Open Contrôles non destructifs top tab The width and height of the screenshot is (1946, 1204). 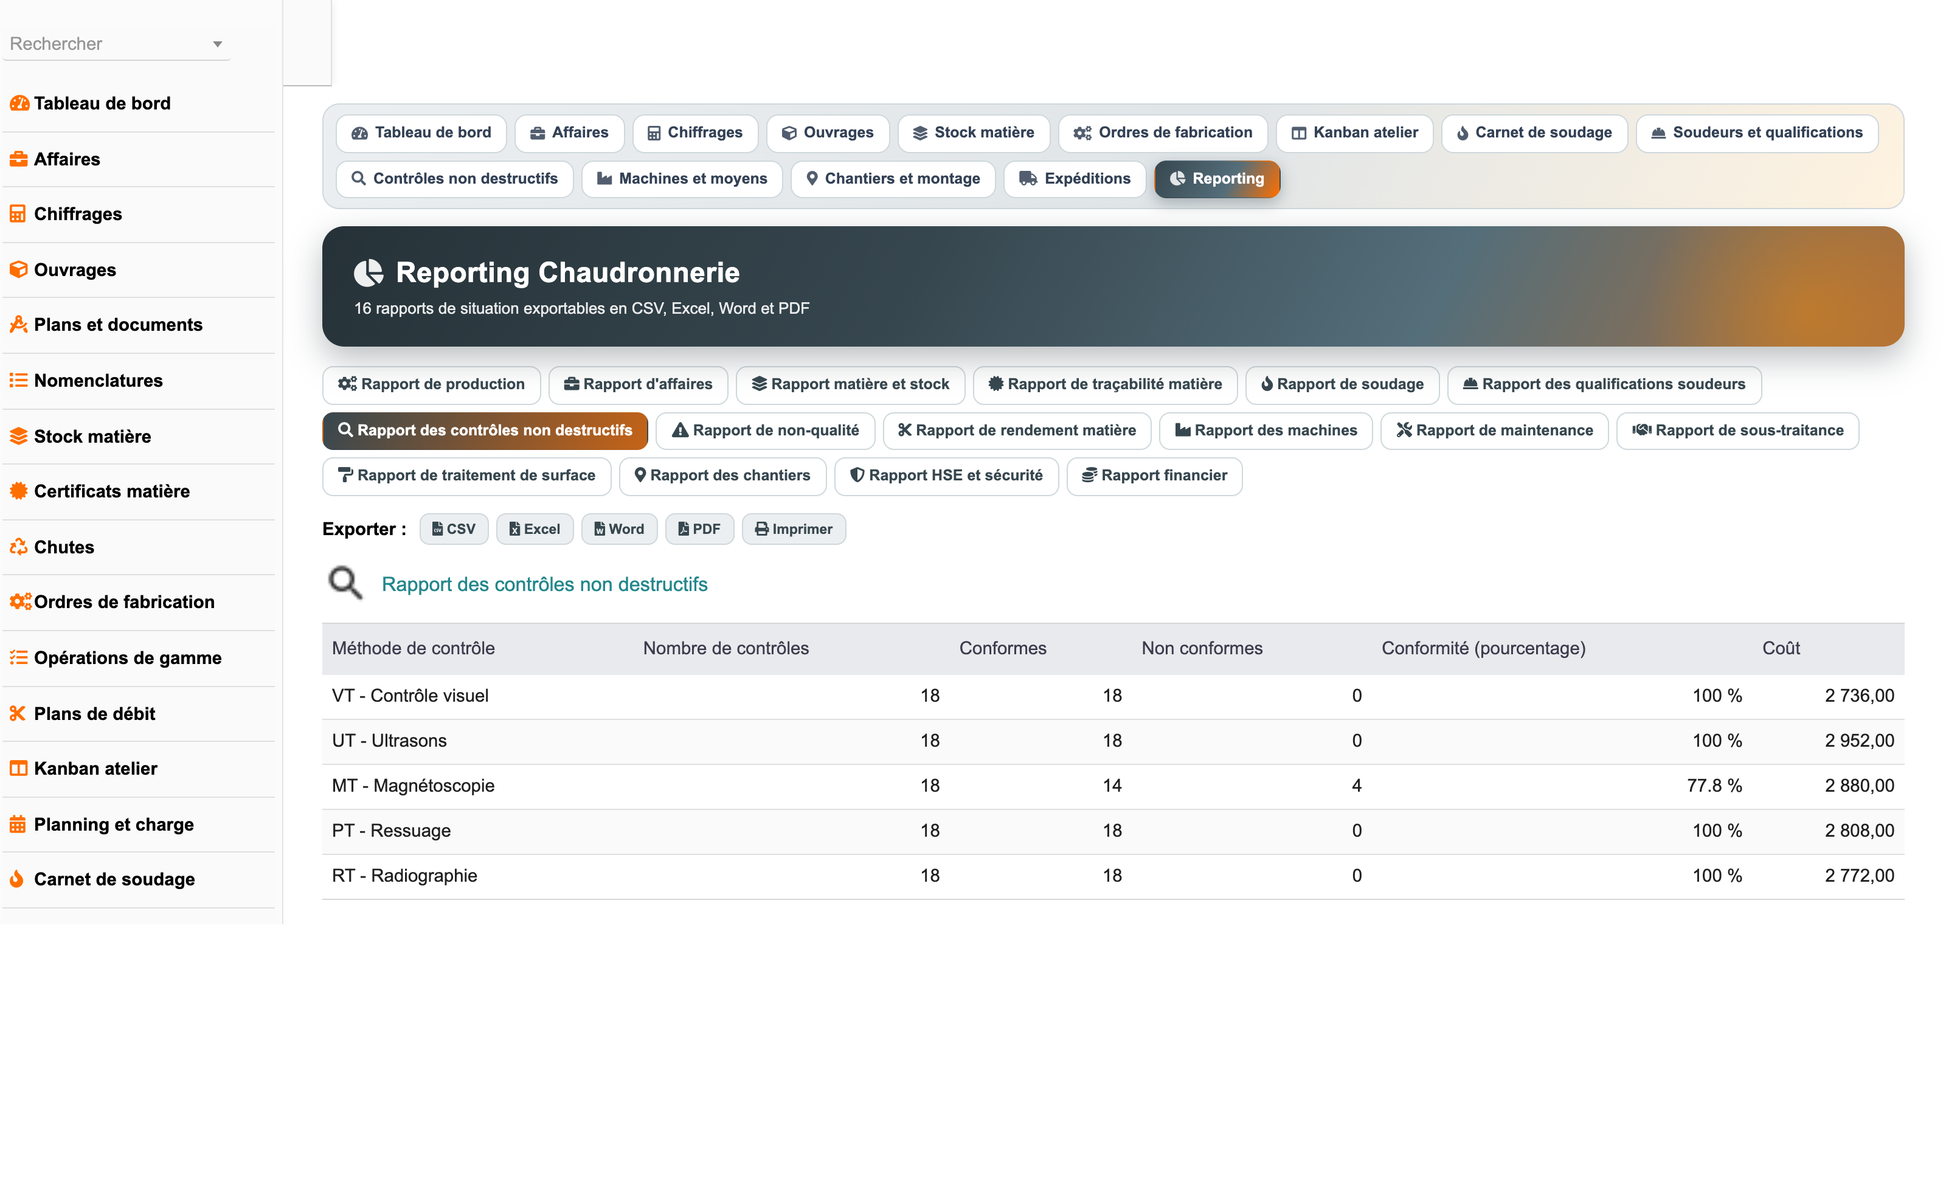tap(455, 179)
